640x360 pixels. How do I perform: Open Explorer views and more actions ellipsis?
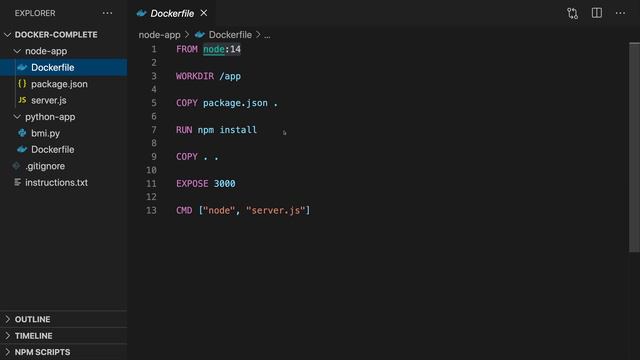(107, 13)
